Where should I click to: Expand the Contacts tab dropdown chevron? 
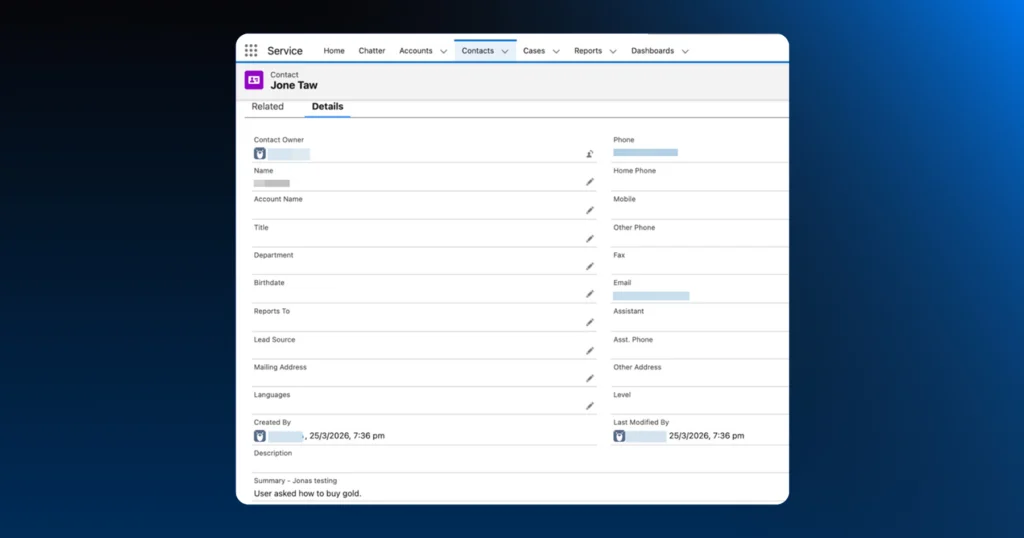(x=505, y=51)
